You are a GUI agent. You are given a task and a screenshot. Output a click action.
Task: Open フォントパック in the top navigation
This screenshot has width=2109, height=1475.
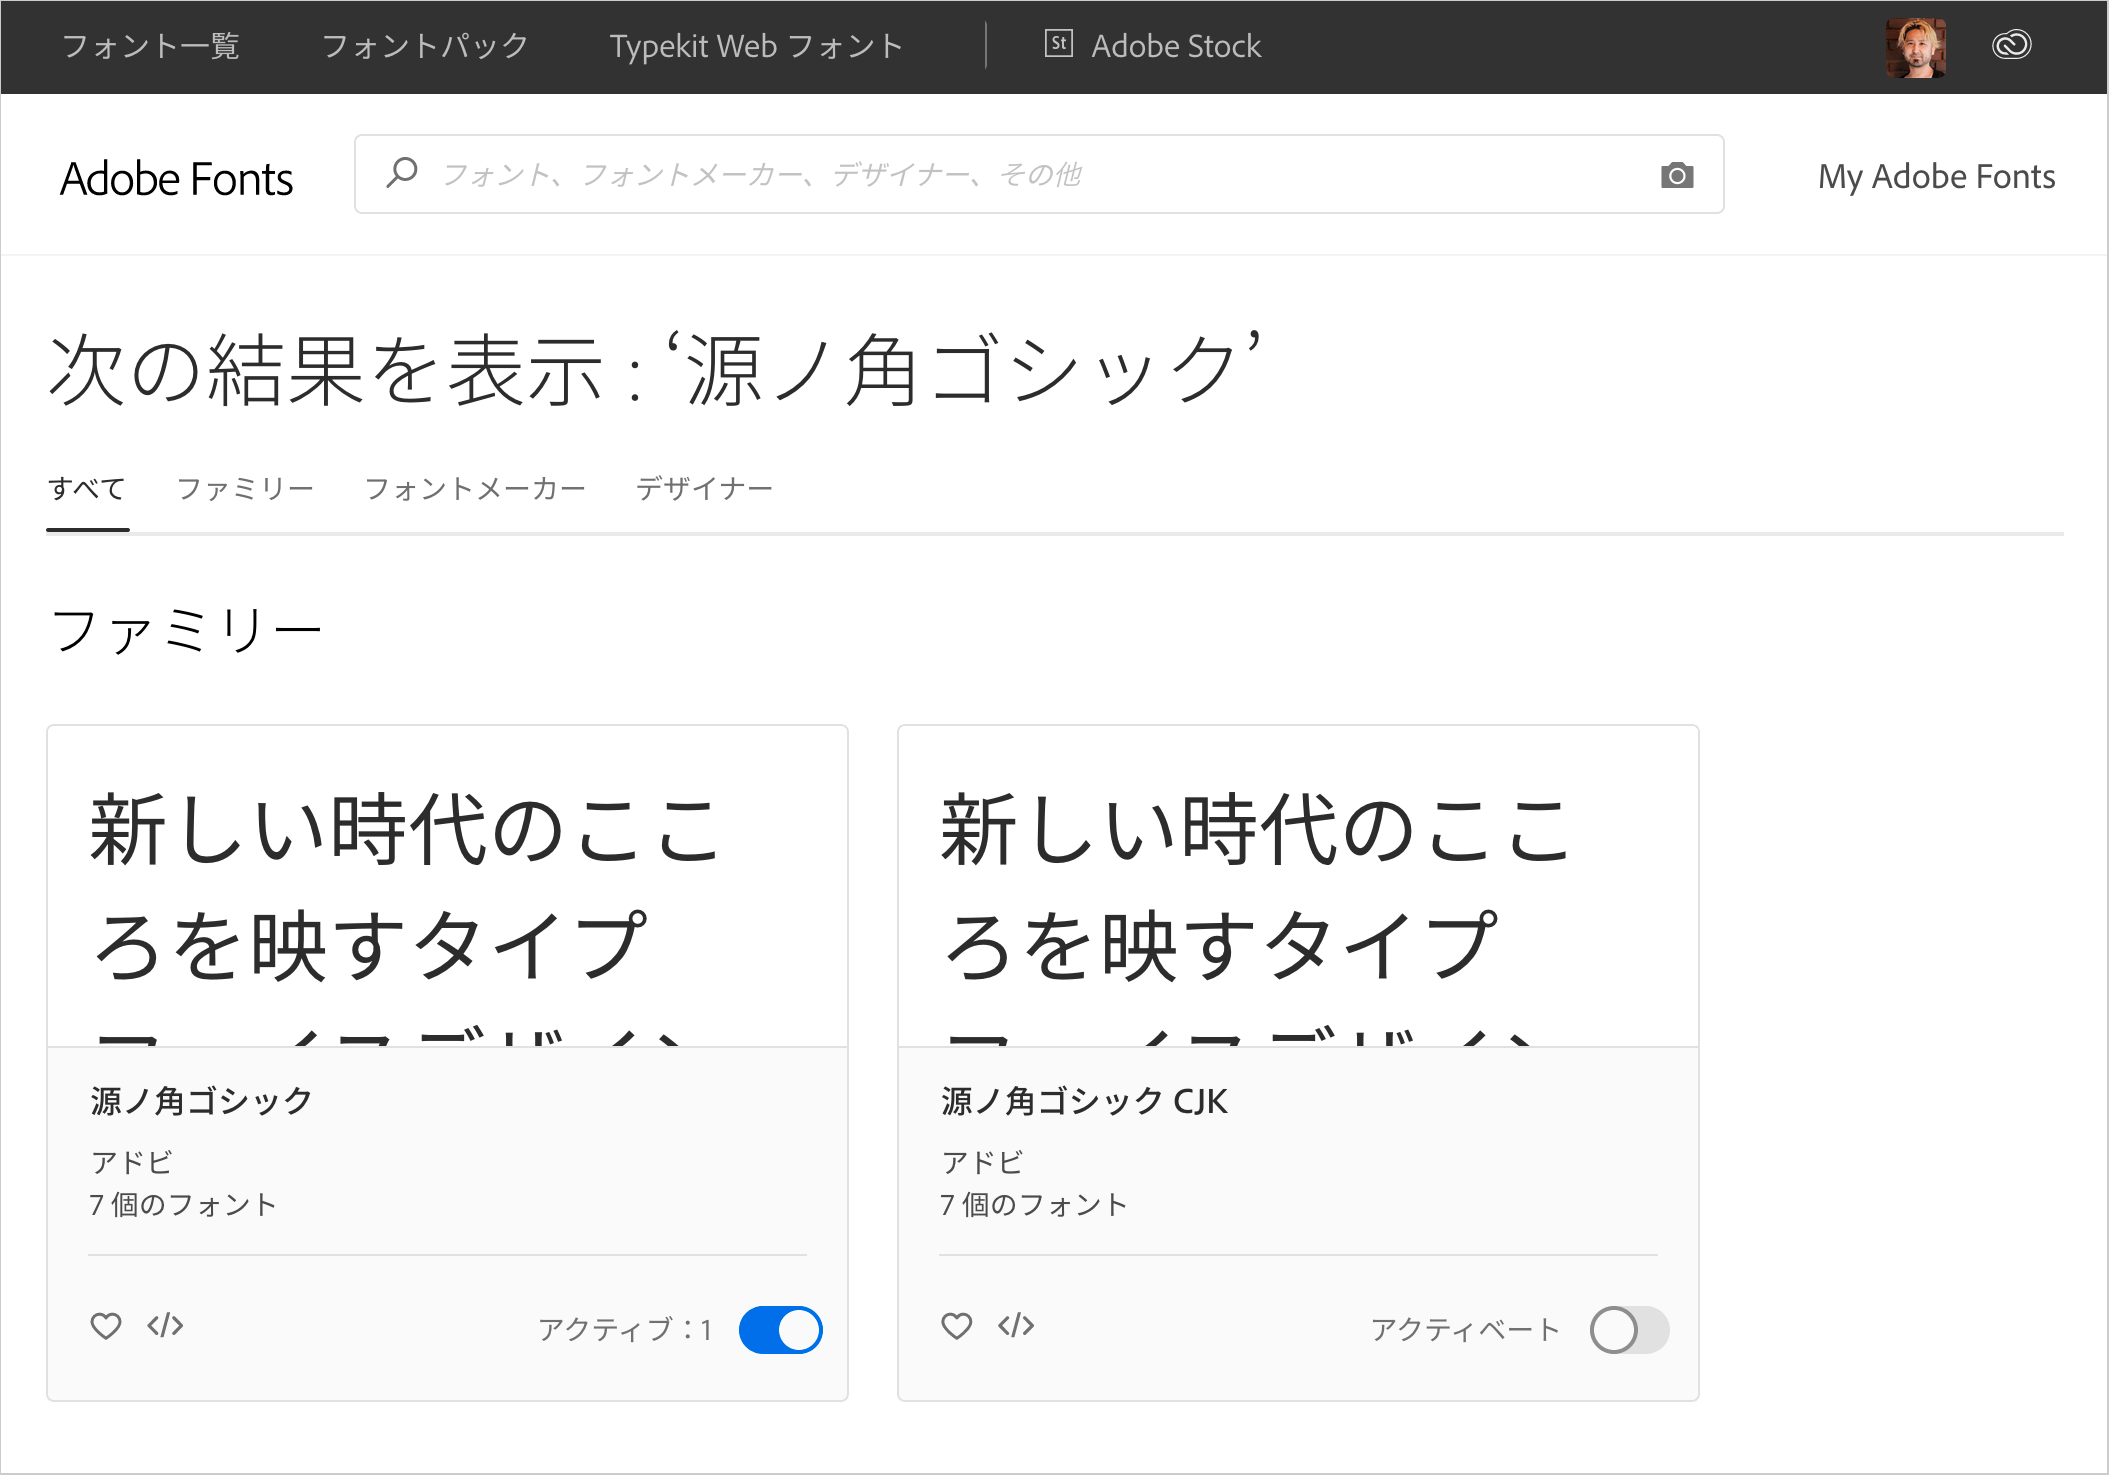[x=425, y=46]
